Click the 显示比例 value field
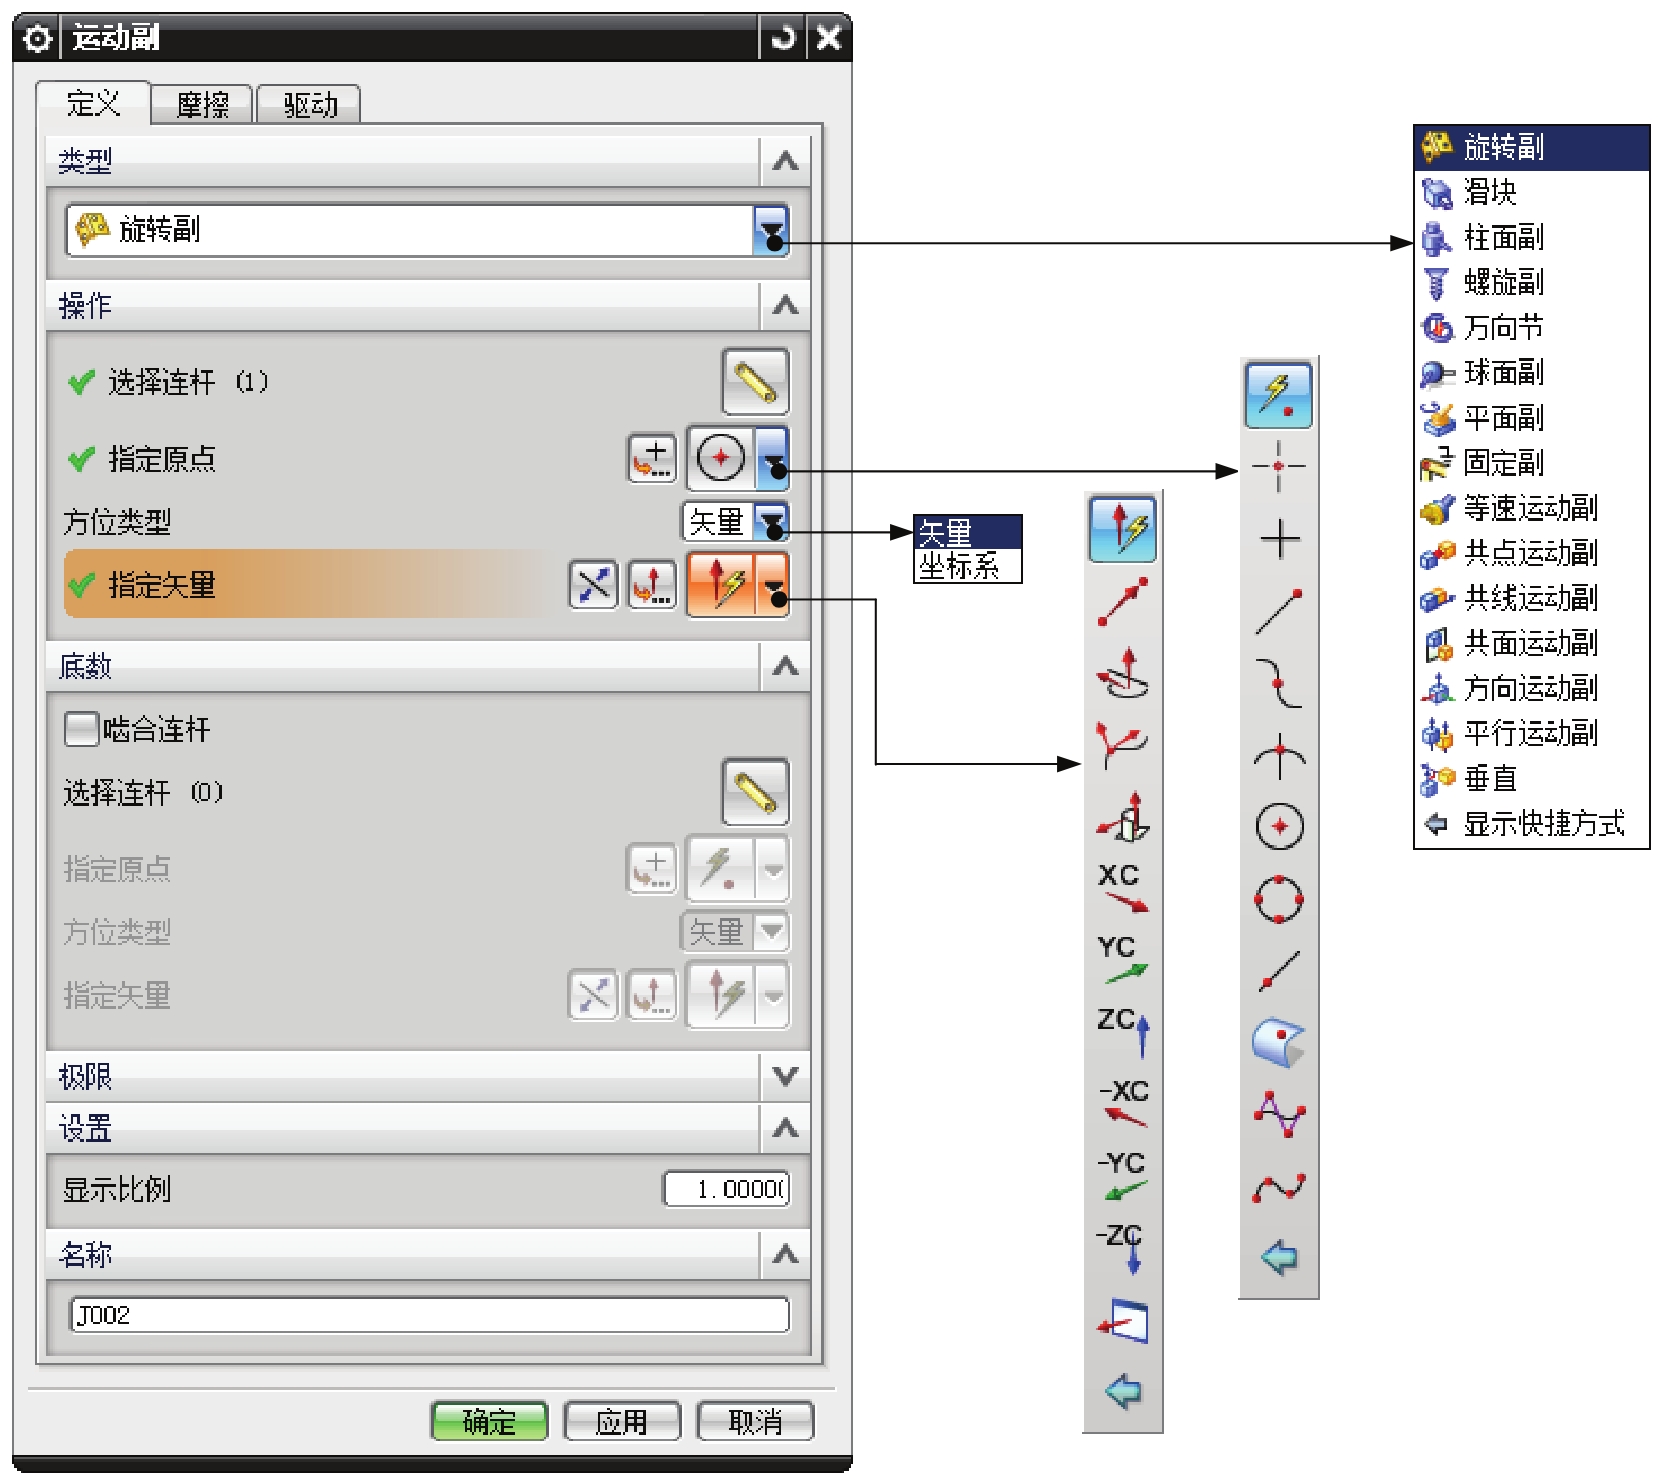 click(726, 1188)
